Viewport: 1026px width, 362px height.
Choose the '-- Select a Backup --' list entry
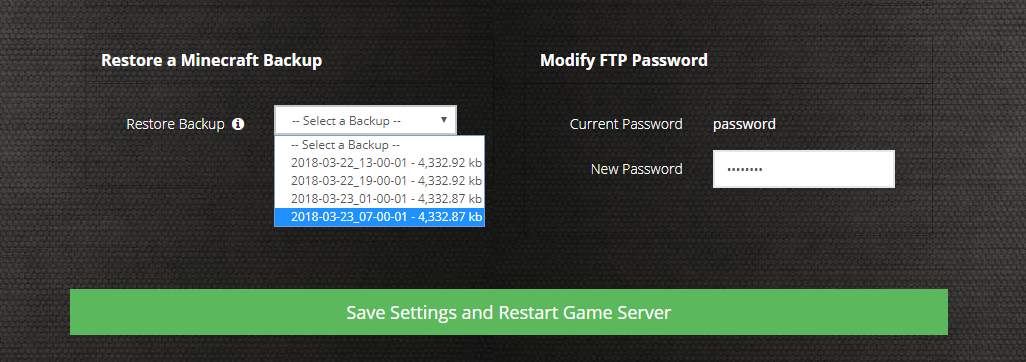pos(380,145)
